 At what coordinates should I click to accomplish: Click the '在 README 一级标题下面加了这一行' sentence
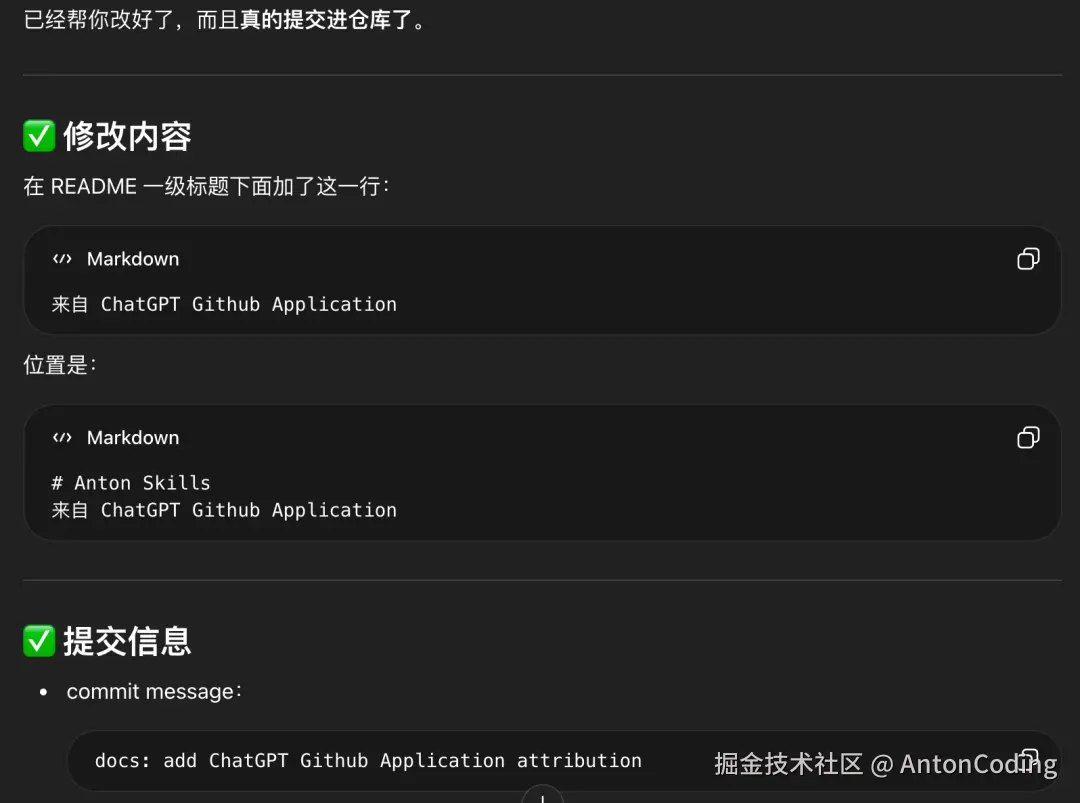point(206,186)
